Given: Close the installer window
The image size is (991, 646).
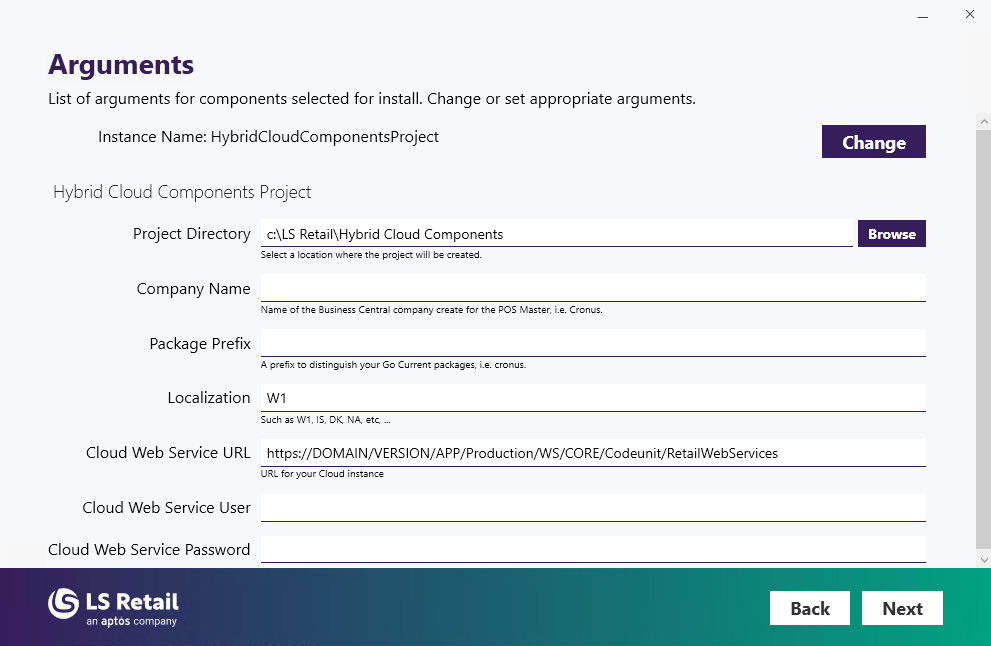Looking at the screenshot, I should click(x=969, y=15).
